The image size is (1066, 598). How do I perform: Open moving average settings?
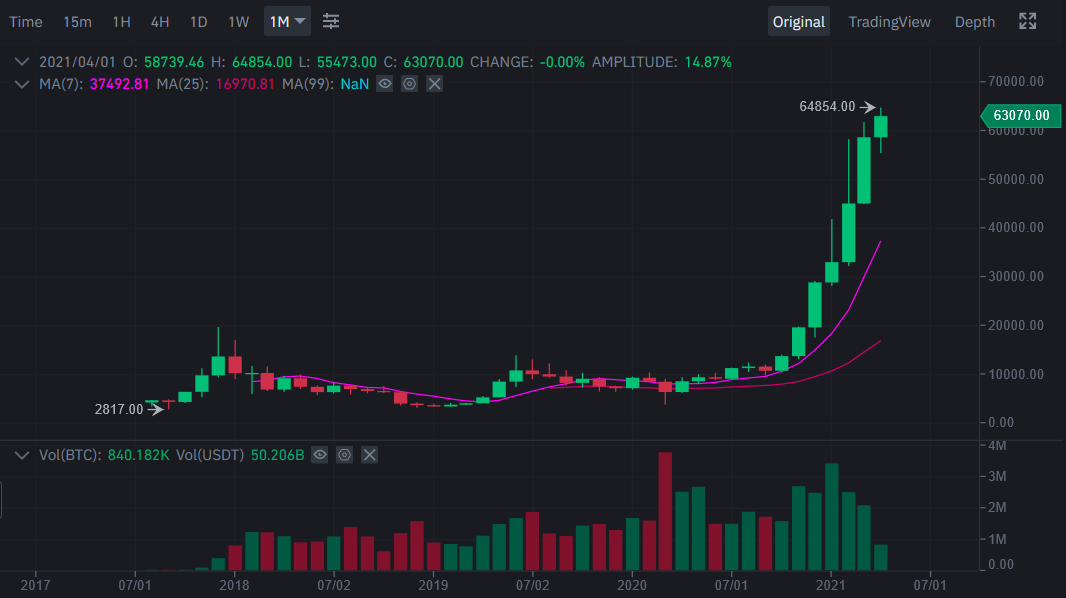pos(409,84)
